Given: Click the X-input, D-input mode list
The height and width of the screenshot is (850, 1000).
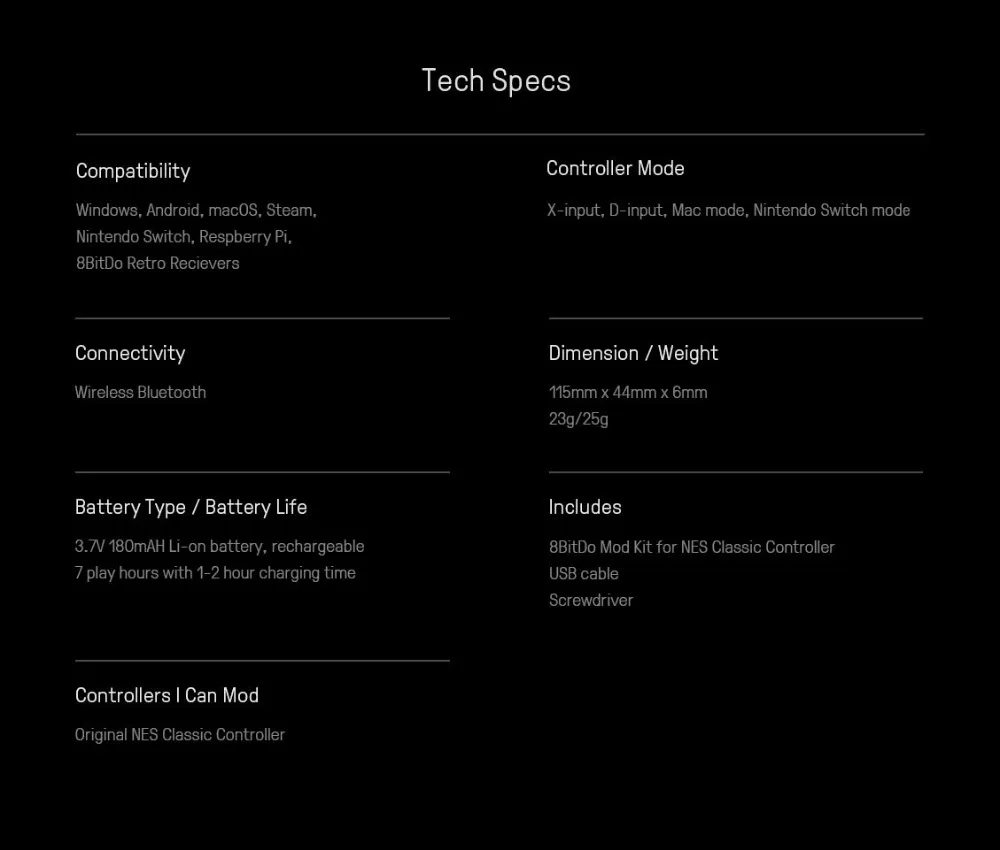Looking at the screenshot, I should coord(728,210).
